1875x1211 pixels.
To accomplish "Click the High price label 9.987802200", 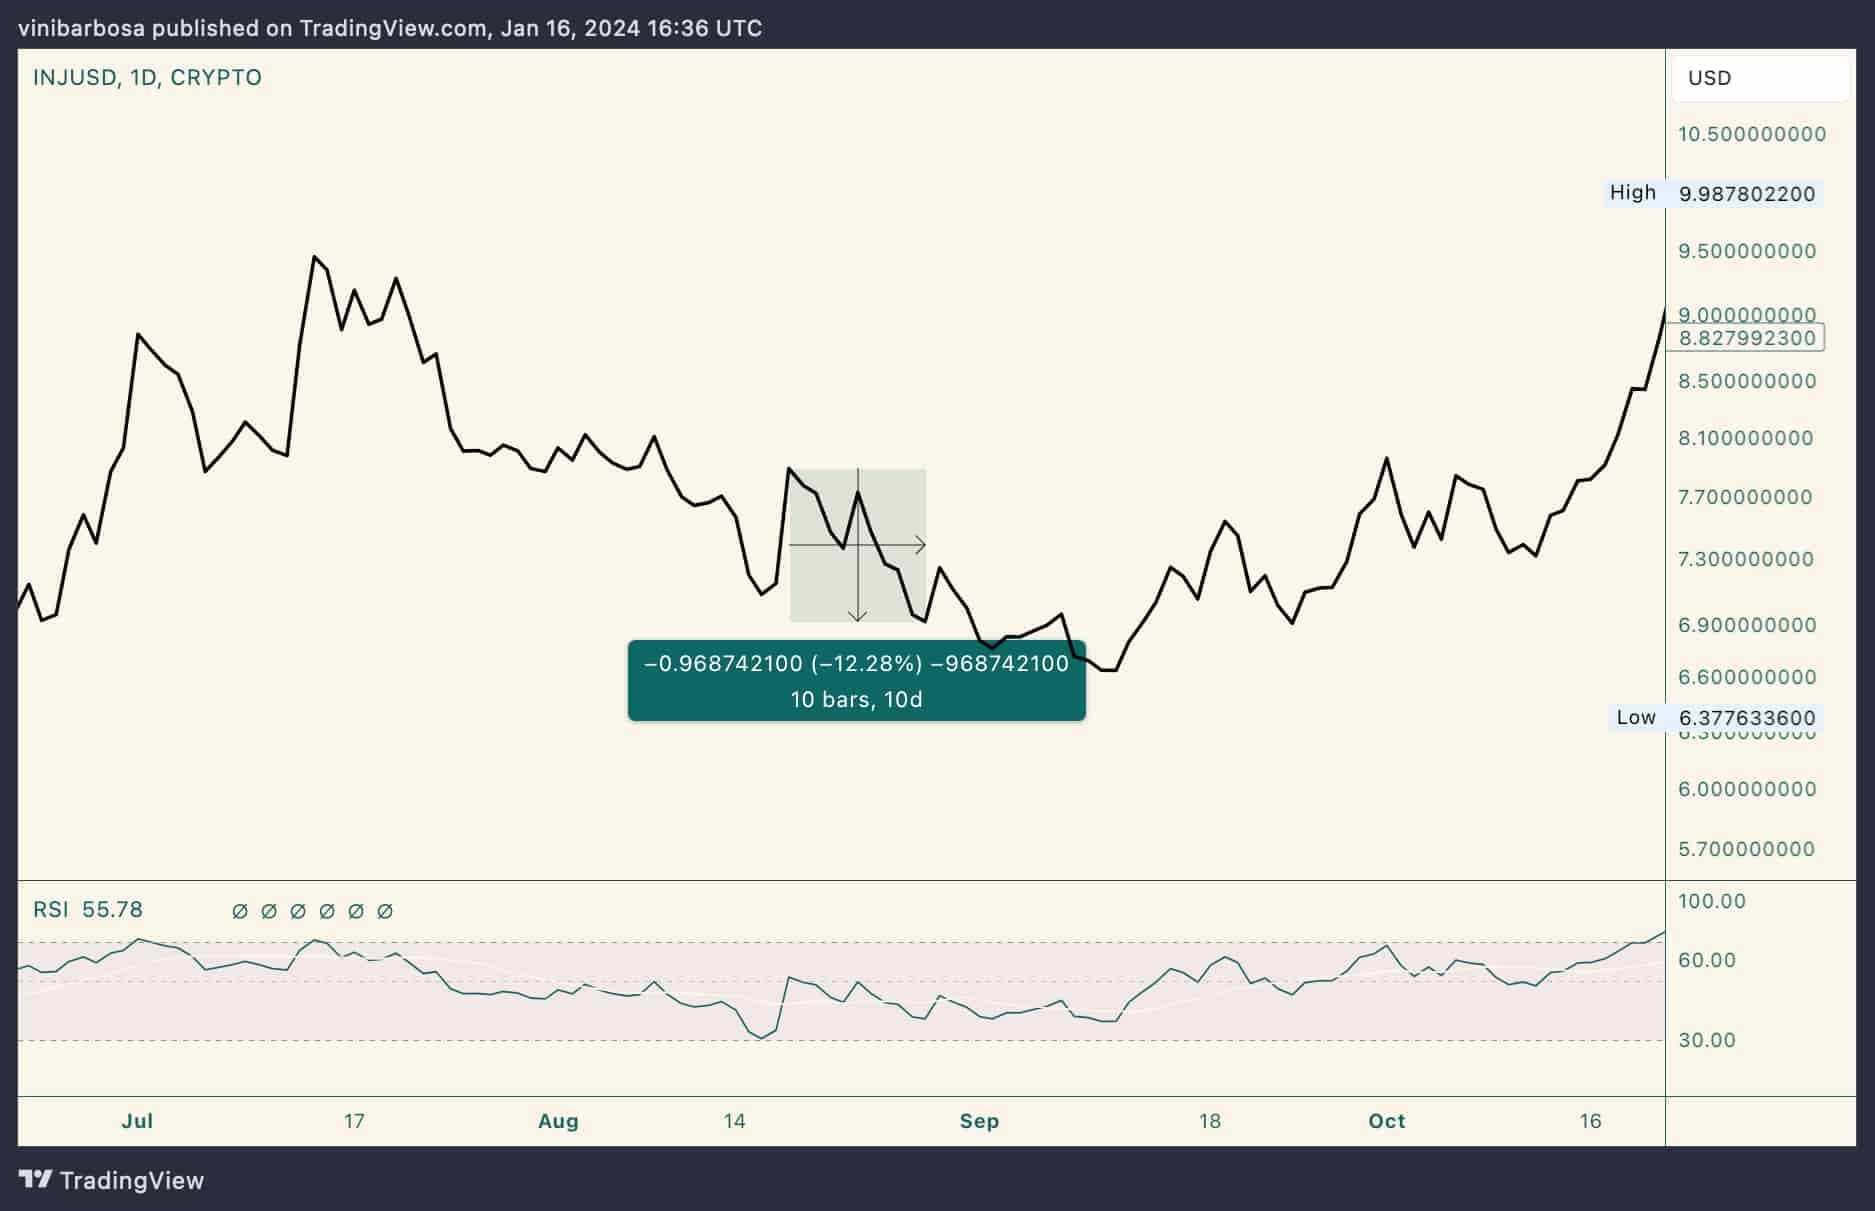I will click(1745, 194).
